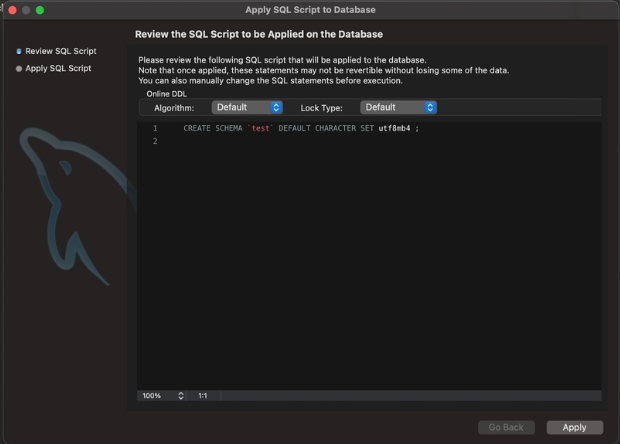Click the blue bullet beside Review SQL Script
Screen dimensions: 620x444
(x=18, y=51)
